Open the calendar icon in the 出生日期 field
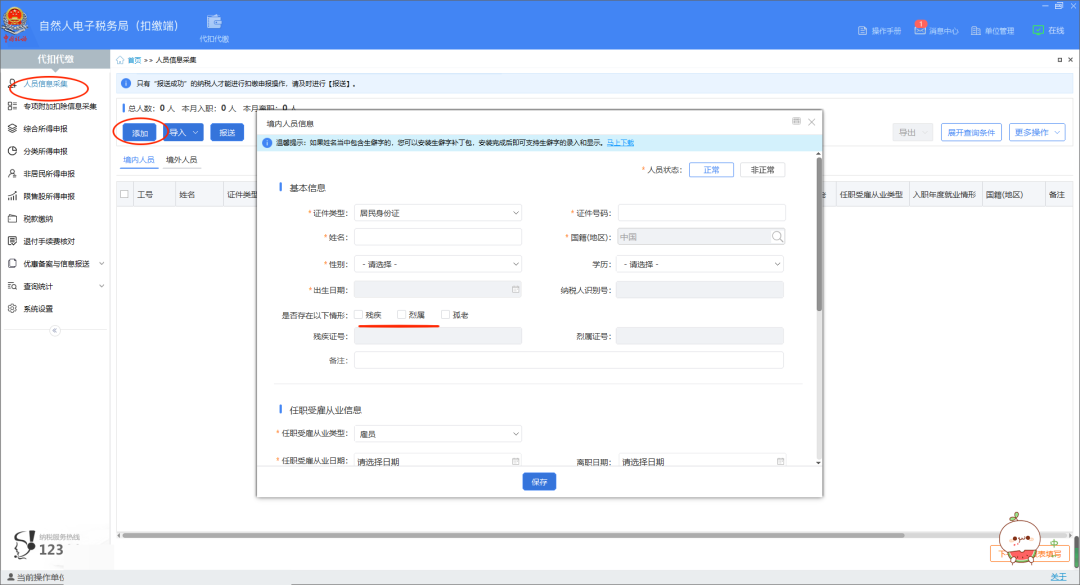The width and height of the screenshot is (1080, 585). 515,289
